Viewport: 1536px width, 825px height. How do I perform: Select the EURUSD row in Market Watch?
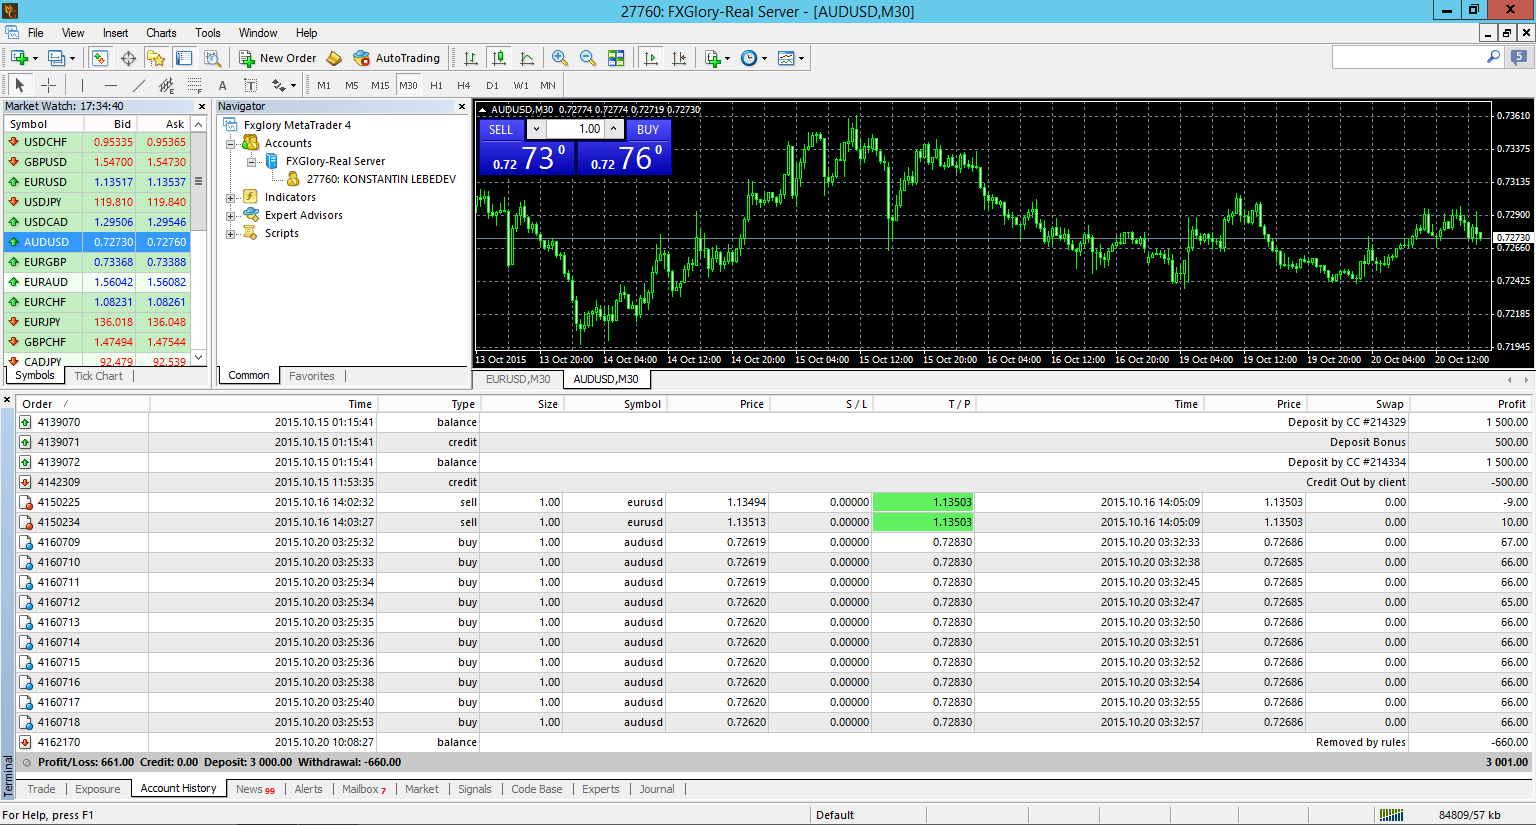point(97,182)
